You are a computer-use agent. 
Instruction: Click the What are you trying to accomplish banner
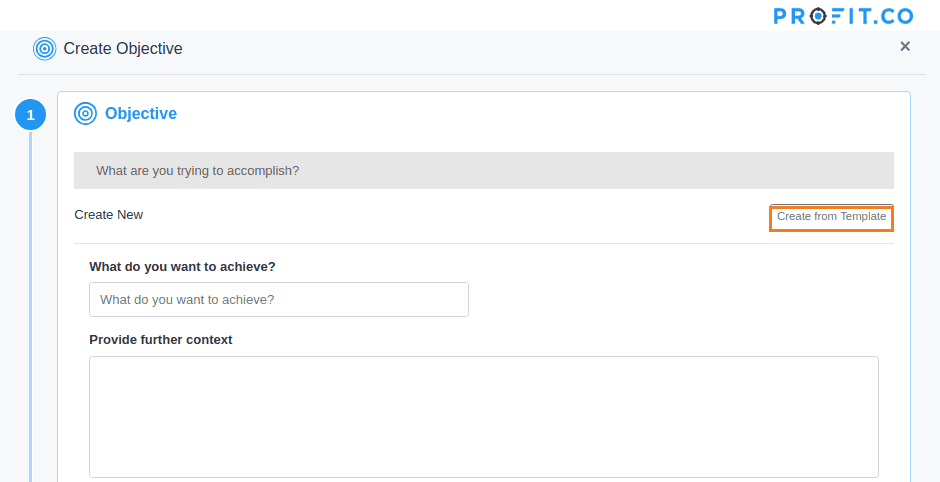coord(484,170)
